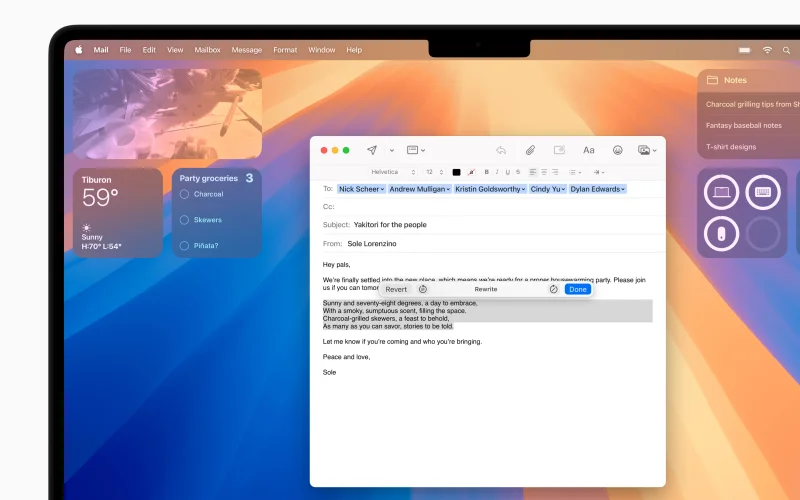Click the reply arrow icon in toolbar

click(501, 150)
